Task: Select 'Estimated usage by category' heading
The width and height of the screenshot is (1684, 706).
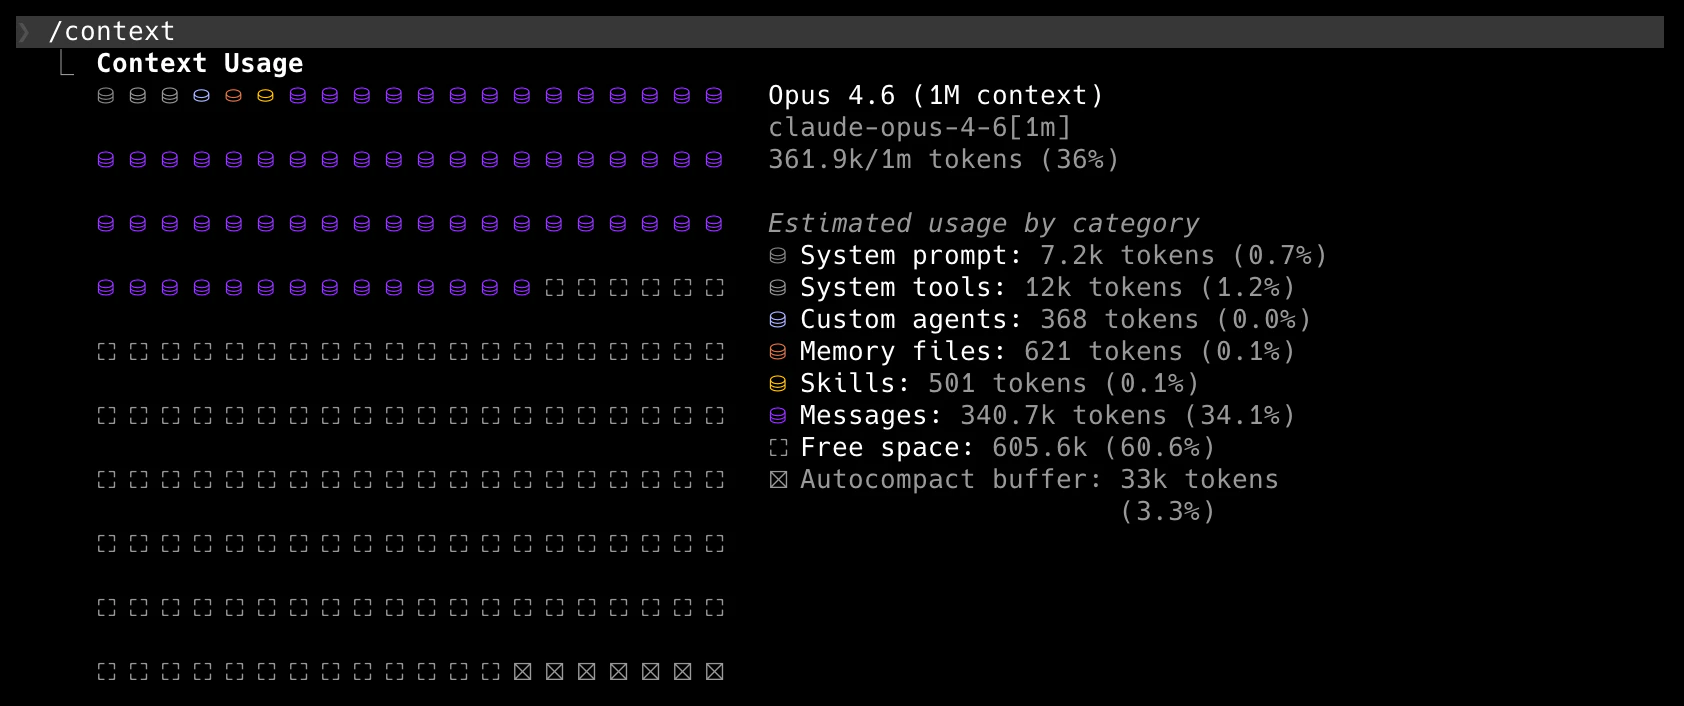Action: click(x=984, y=224)
